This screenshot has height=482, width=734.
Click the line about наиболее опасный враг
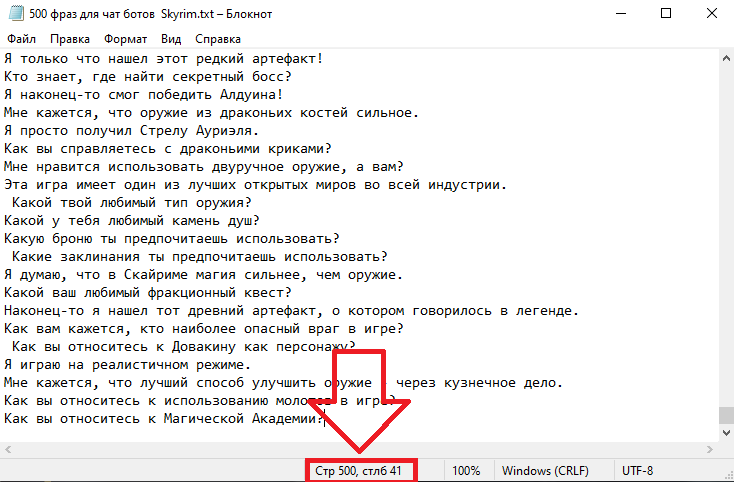click(x=204, y=329)
